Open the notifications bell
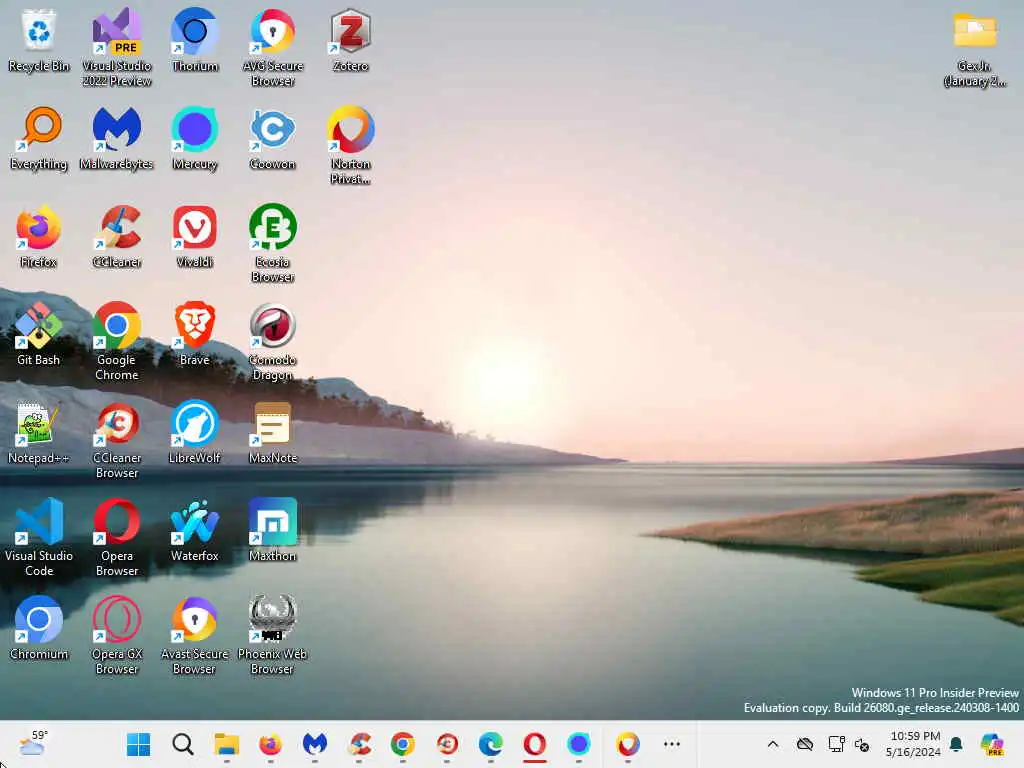This screenshot has height=768, width=1024. coord(956,744)
